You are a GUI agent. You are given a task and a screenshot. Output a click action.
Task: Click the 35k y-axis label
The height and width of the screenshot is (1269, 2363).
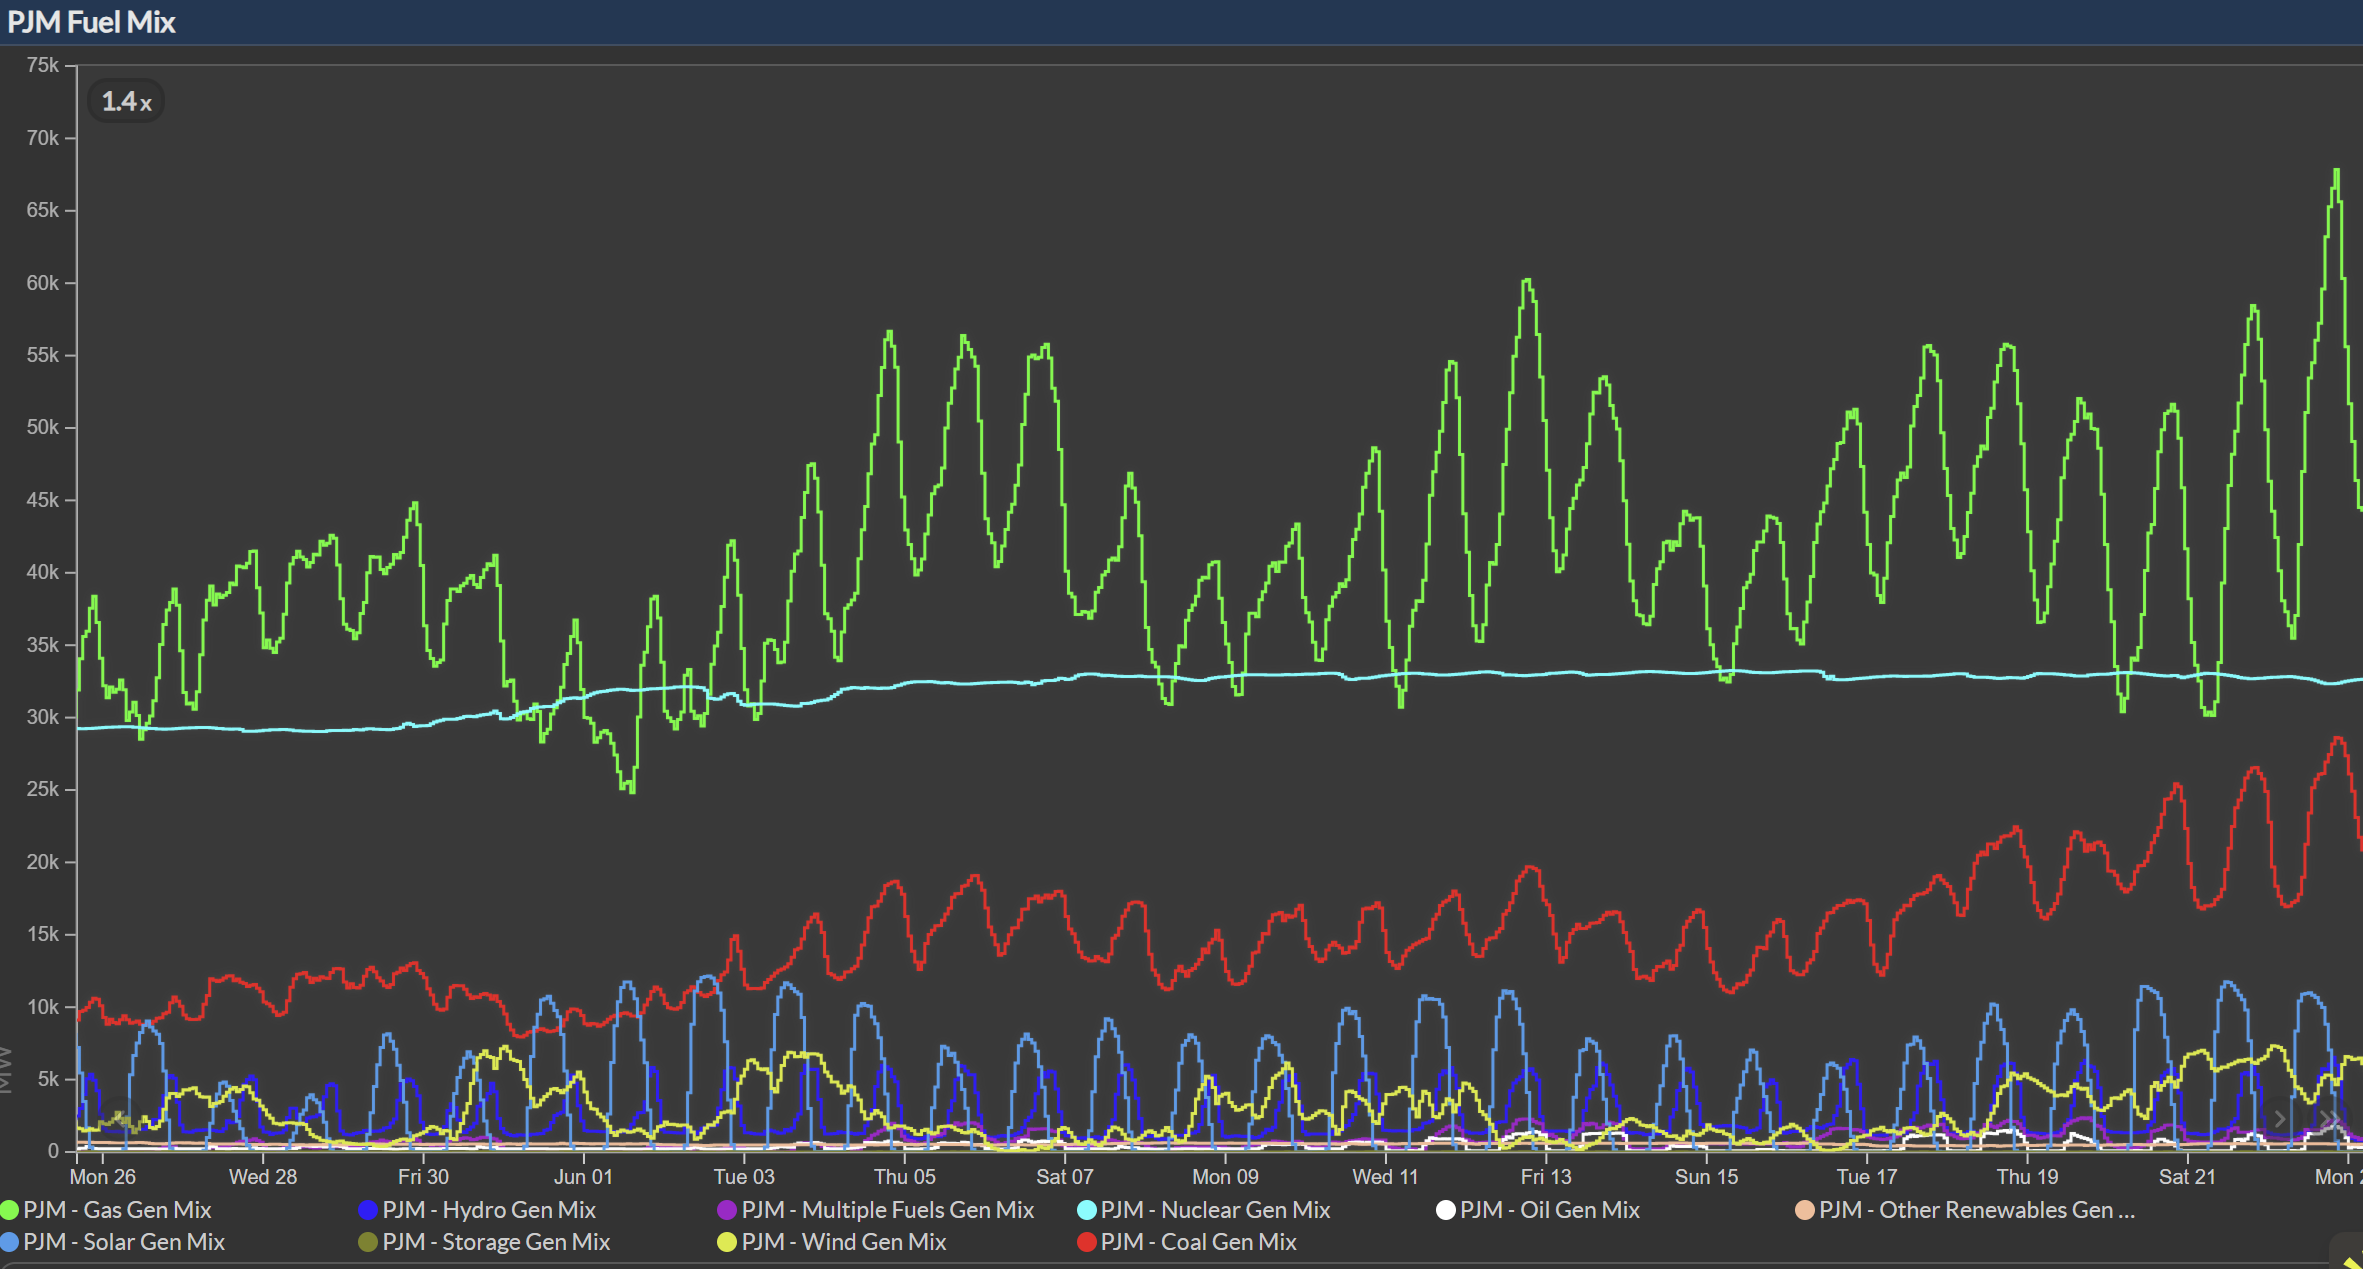(43, 645)
